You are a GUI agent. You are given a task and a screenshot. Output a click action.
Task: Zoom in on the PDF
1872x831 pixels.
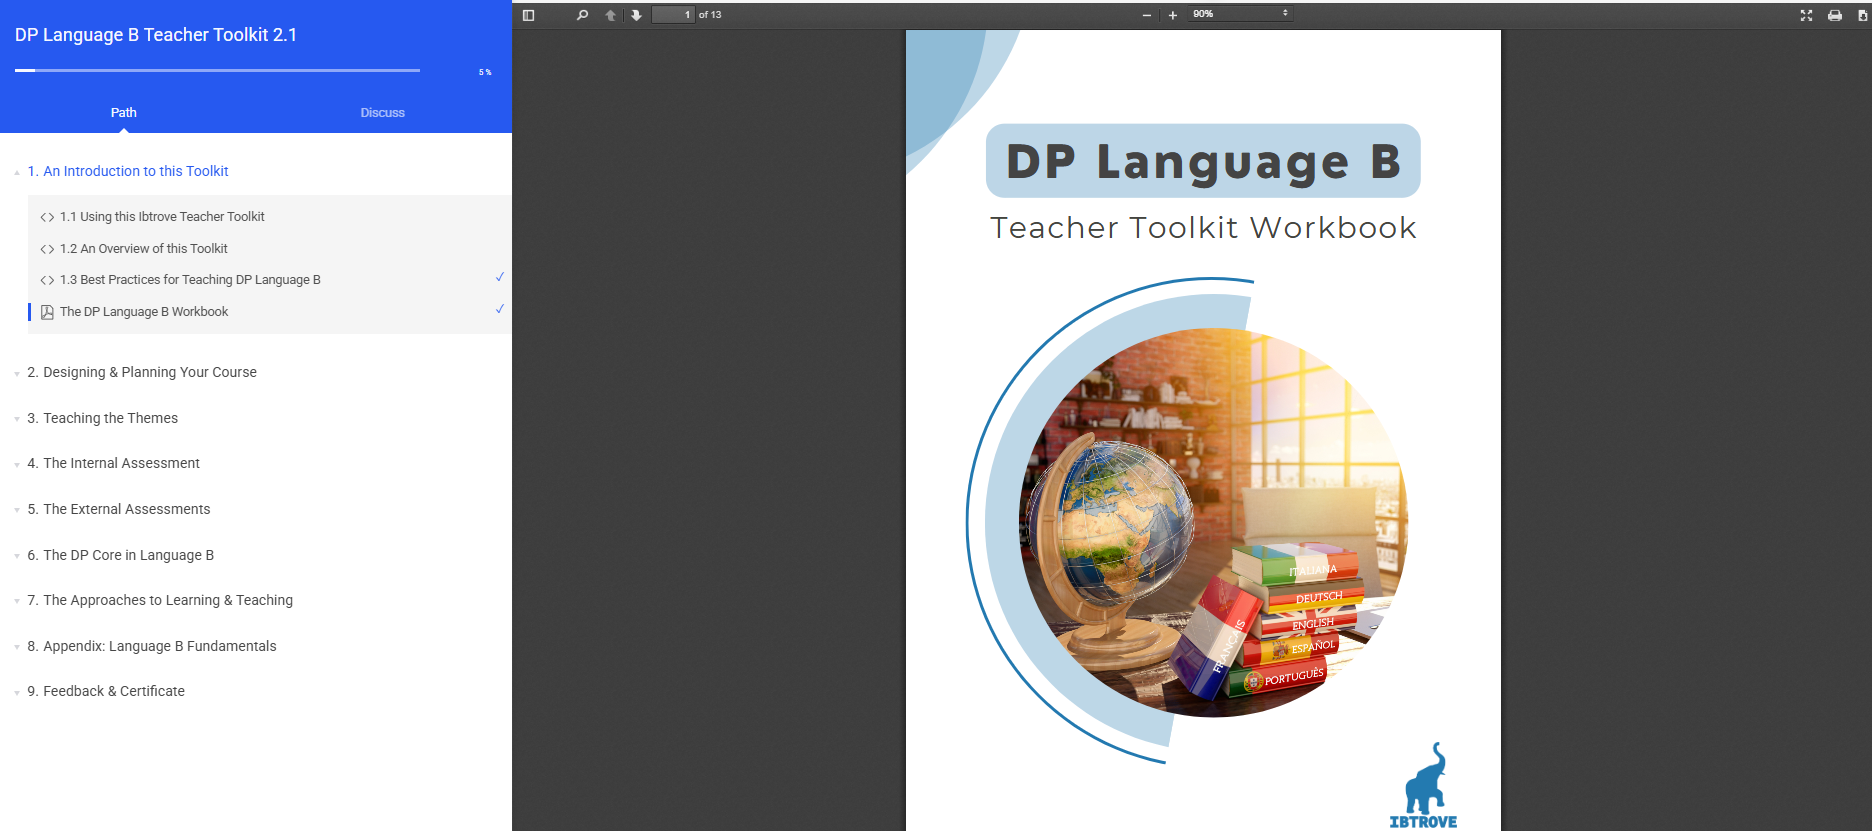pos(1172,15)
